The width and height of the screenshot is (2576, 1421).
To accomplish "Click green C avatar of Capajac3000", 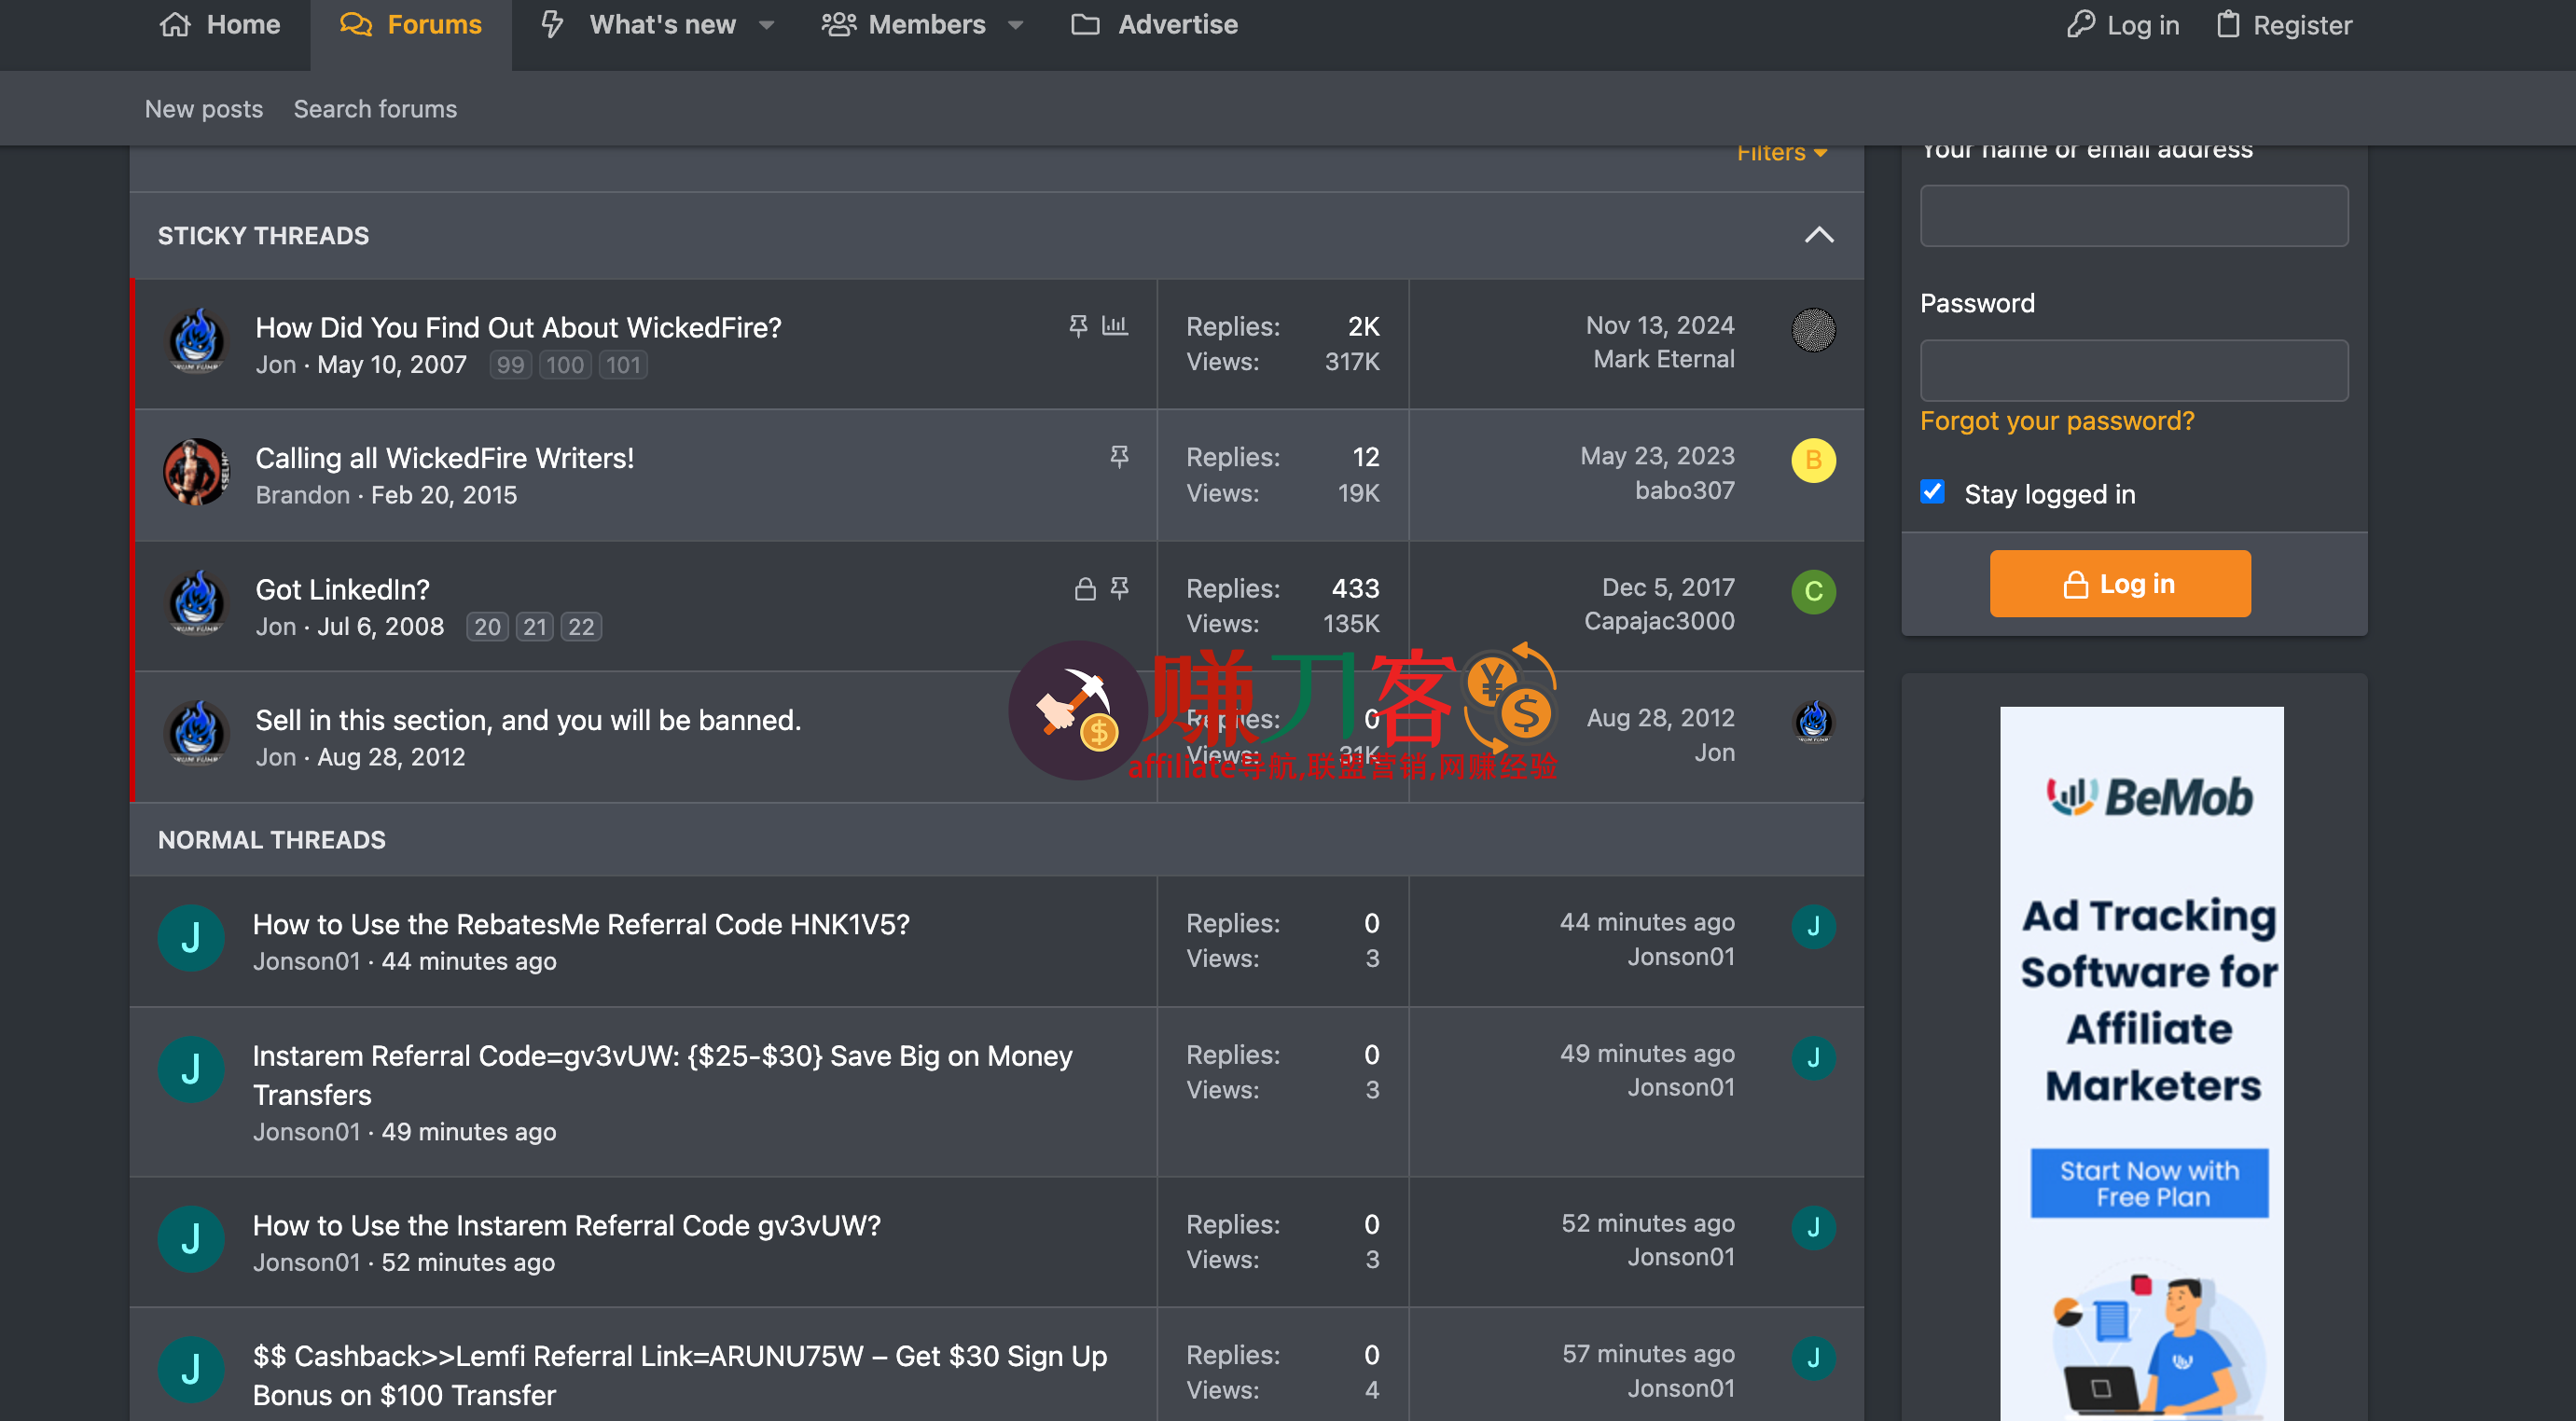I will [x=1813, y=591].
